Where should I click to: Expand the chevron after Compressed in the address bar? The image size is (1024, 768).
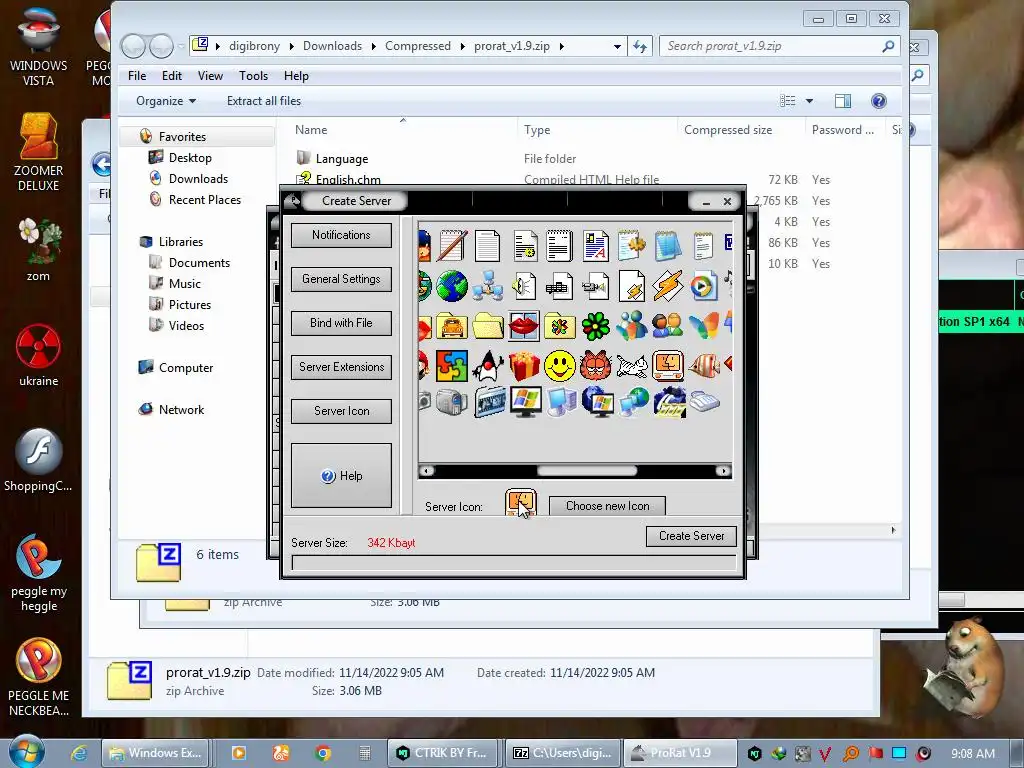[462, 46]
